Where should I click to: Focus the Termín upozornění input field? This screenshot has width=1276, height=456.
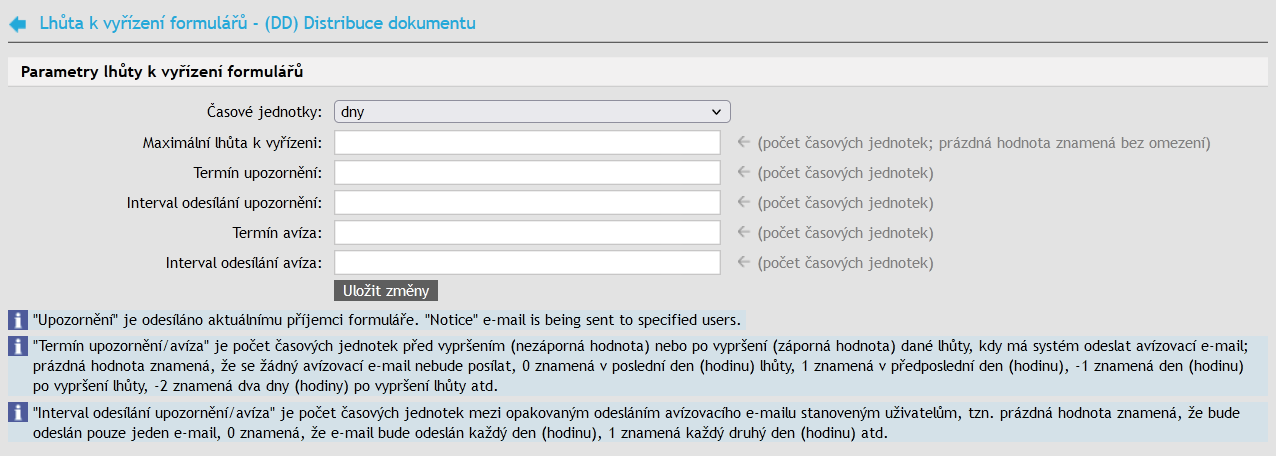[527, 173]
